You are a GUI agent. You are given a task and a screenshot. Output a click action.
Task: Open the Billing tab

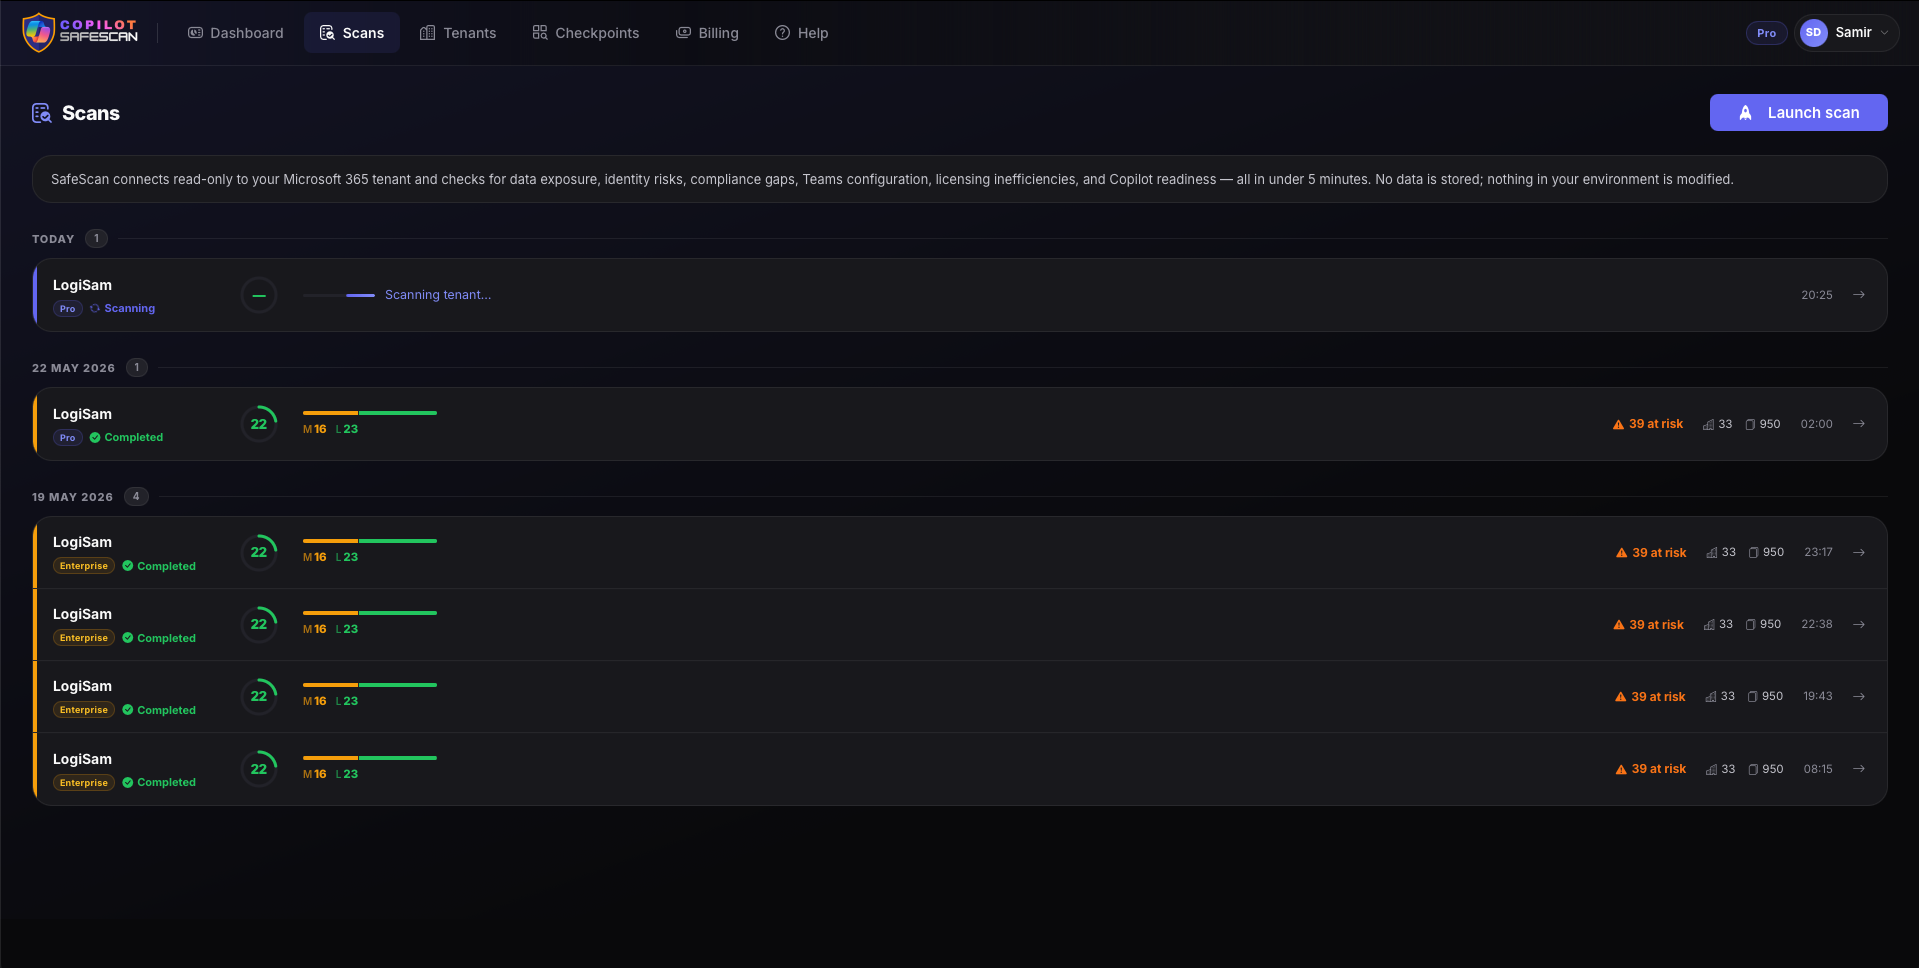pyautogui.click(x=708, y=33)
